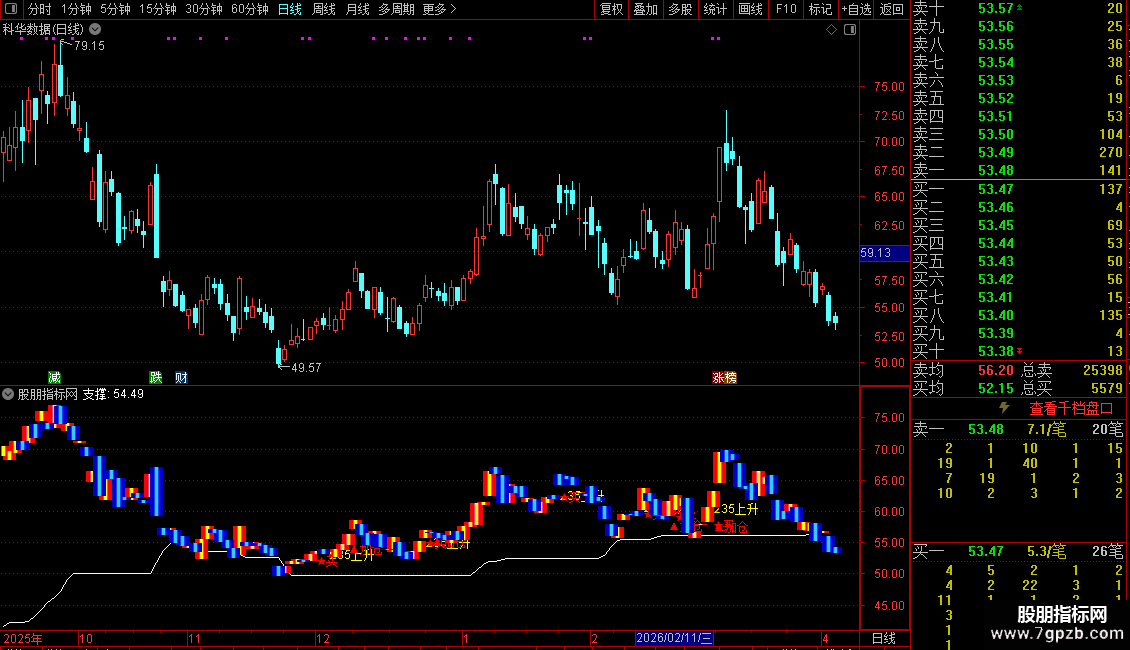This screenshot has width=1130, height=650.
Task: Click the 79.15 high price label
Action: (x=89, y=45)
